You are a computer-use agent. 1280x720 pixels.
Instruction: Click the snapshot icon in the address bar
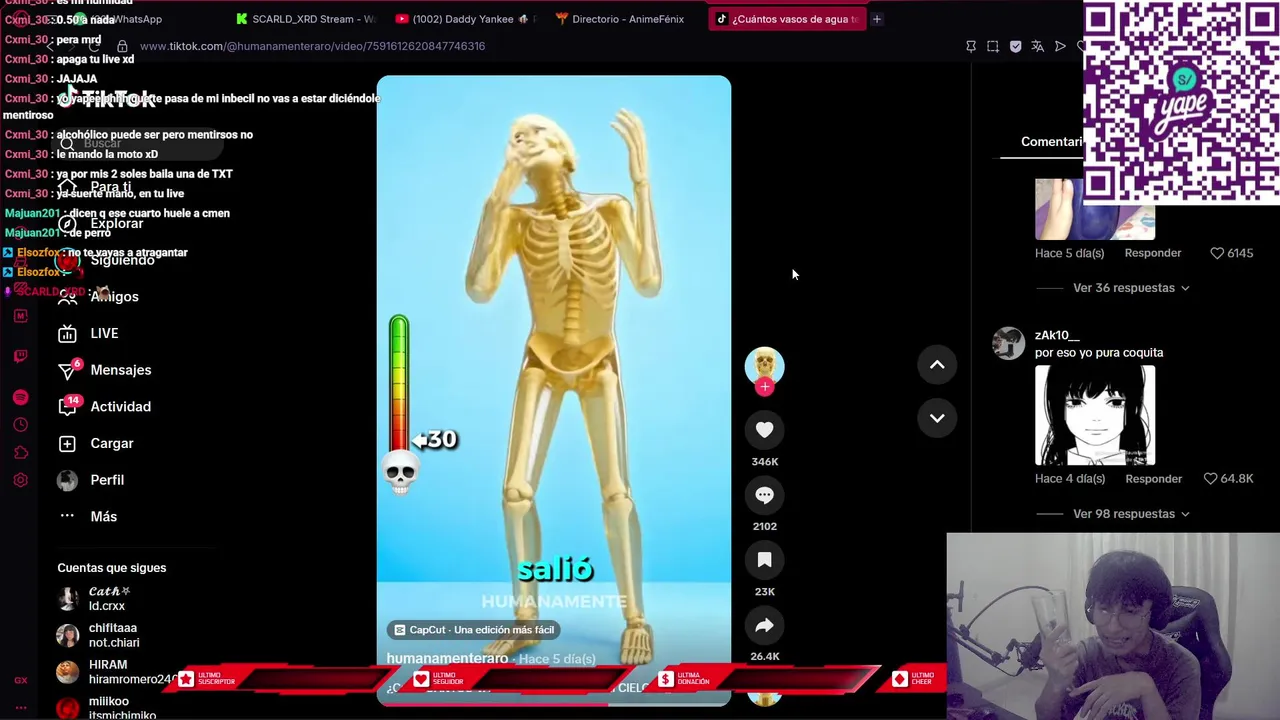click(x=993, y=46)
